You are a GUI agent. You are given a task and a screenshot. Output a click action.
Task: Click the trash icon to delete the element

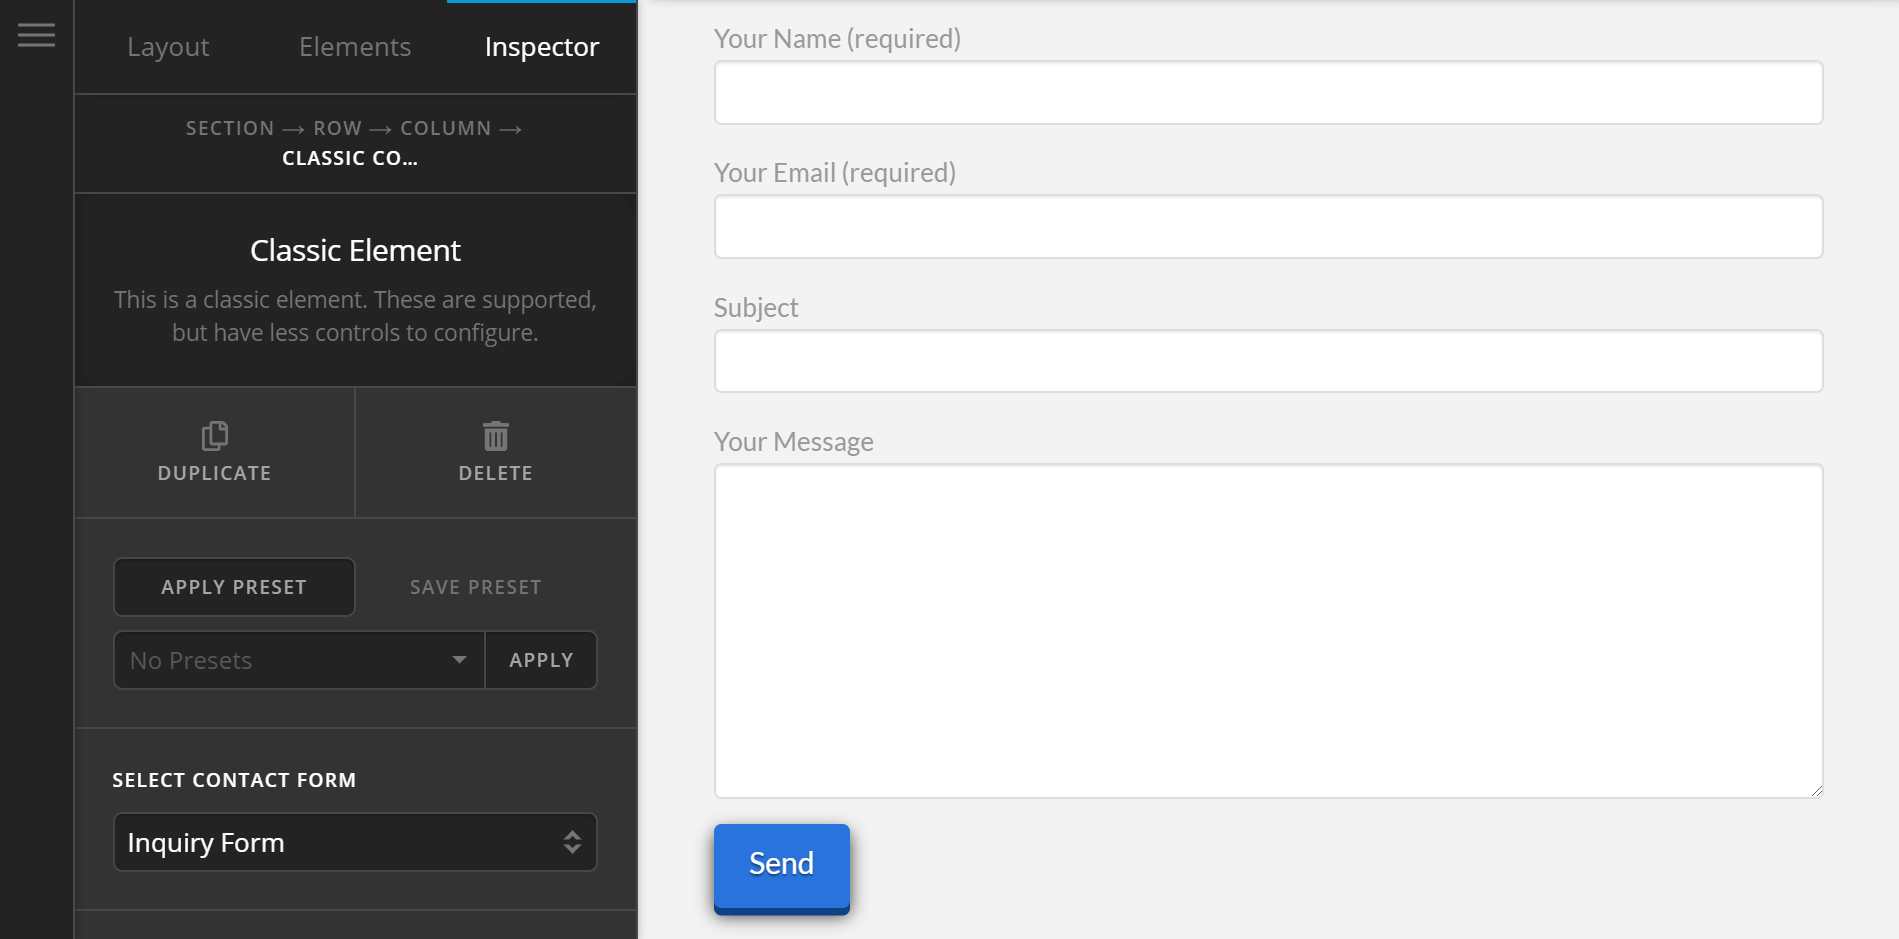[x=495, y=436]
